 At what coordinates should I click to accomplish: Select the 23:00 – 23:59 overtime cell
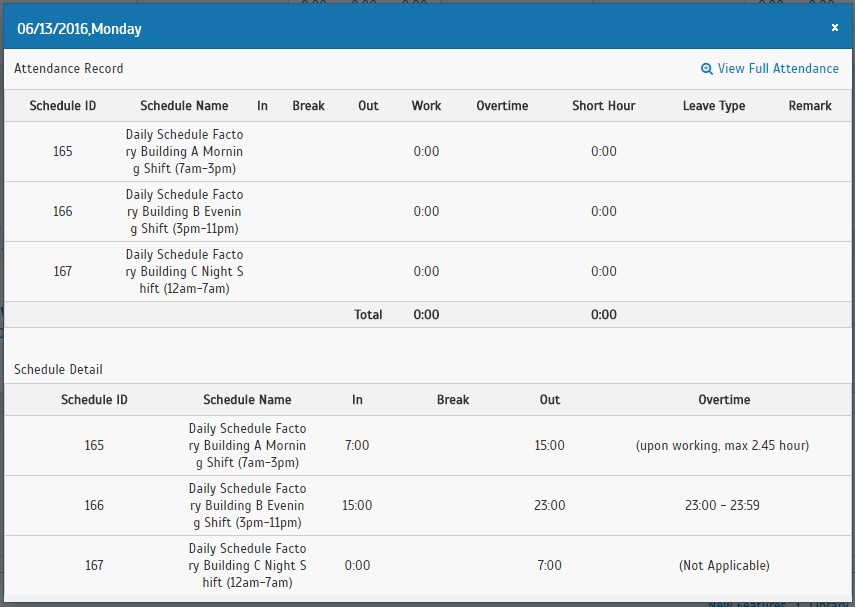(x=724, y=505)
